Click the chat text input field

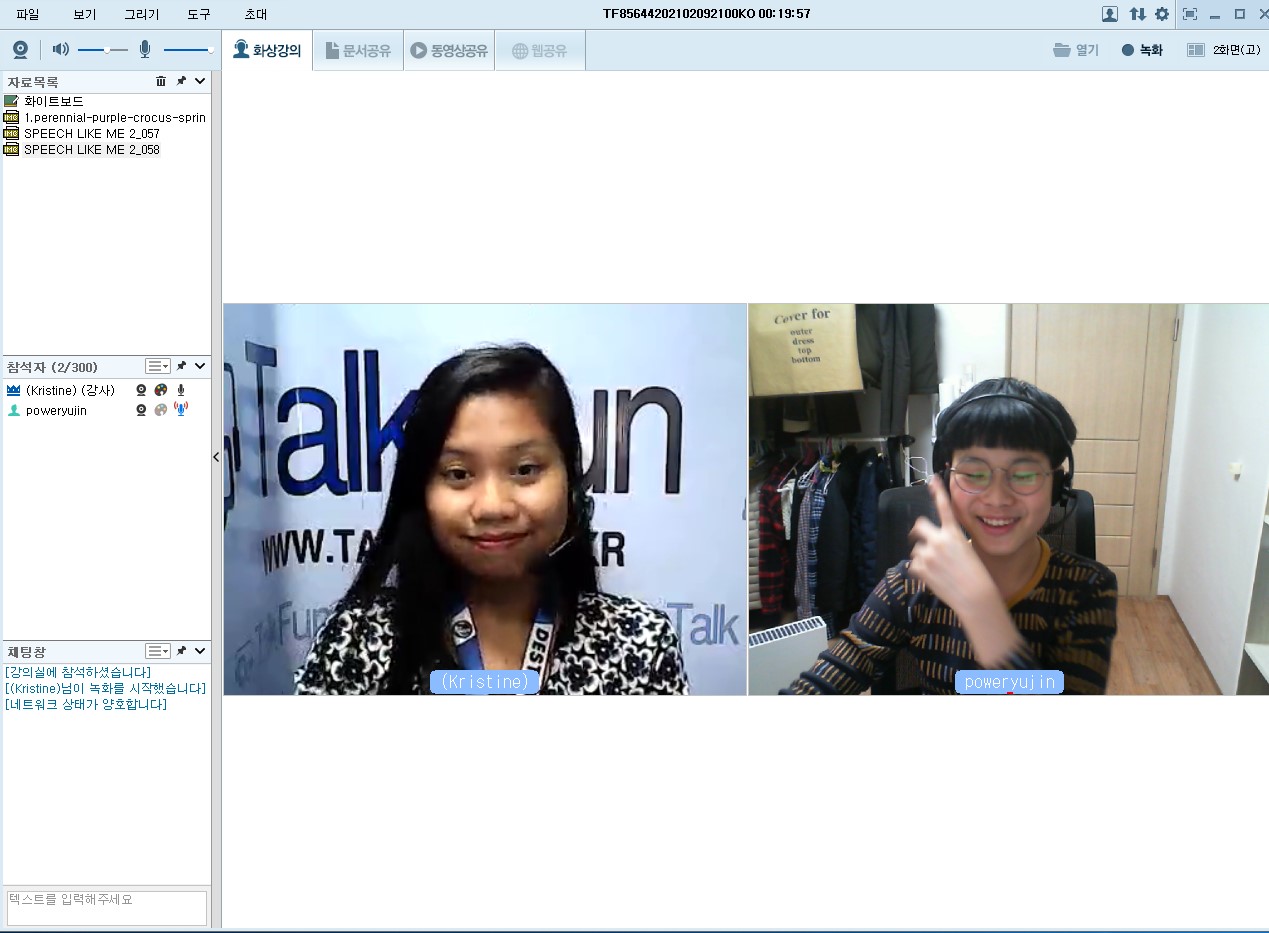pos(106,907)
